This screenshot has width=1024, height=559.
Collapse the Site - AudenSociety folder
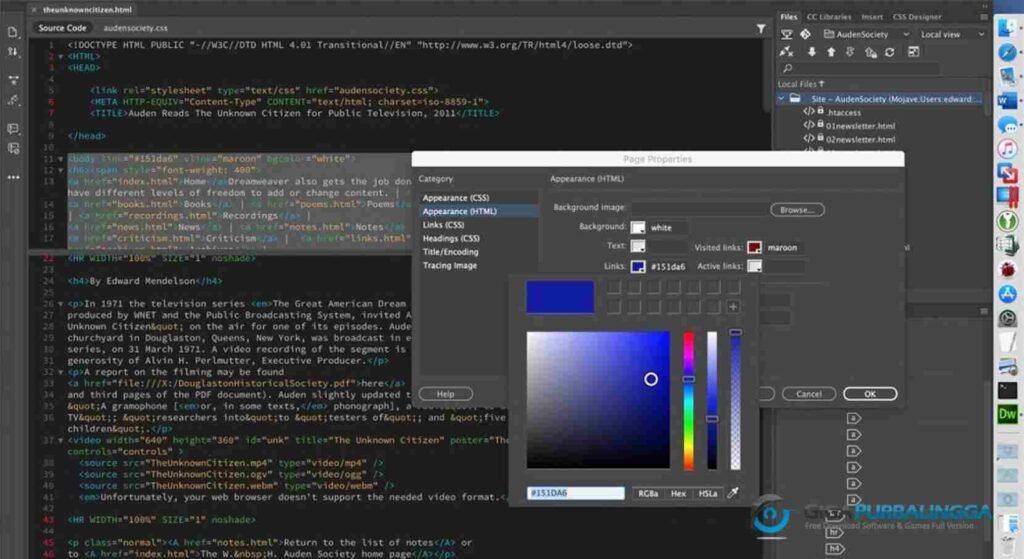coord(781,99)
